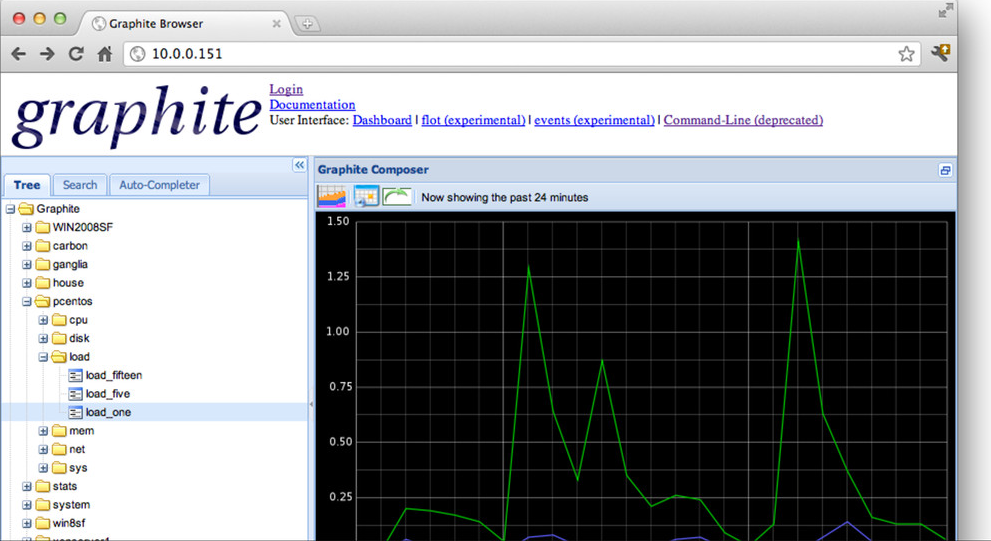991x541 pixels.
Task: Collapse the load tree node
Action: tap(43, 357)
